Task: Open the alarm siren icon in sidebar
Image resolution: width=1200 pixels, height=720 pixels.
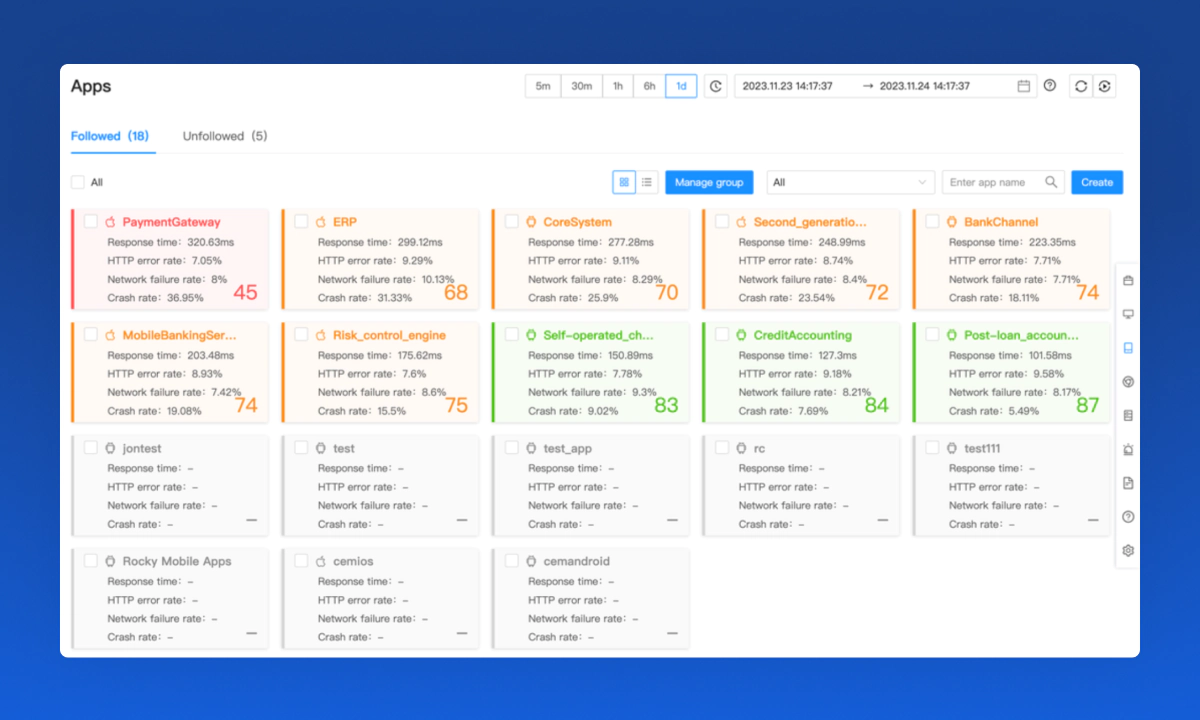Action: pyautogui.click(x=1128, y=449)
